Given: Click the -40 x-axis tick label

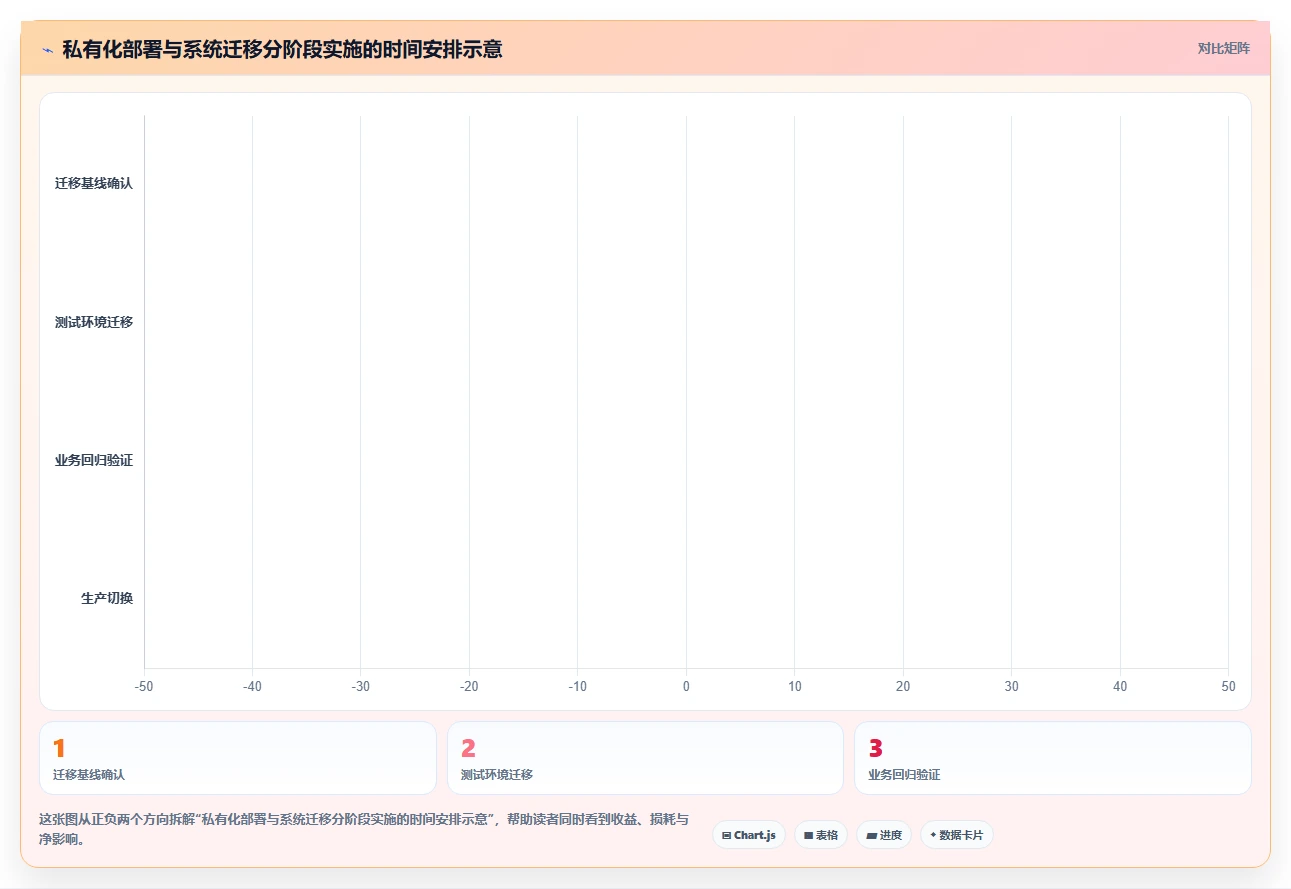Looking at the screenshot, I should tap(252, 687).
